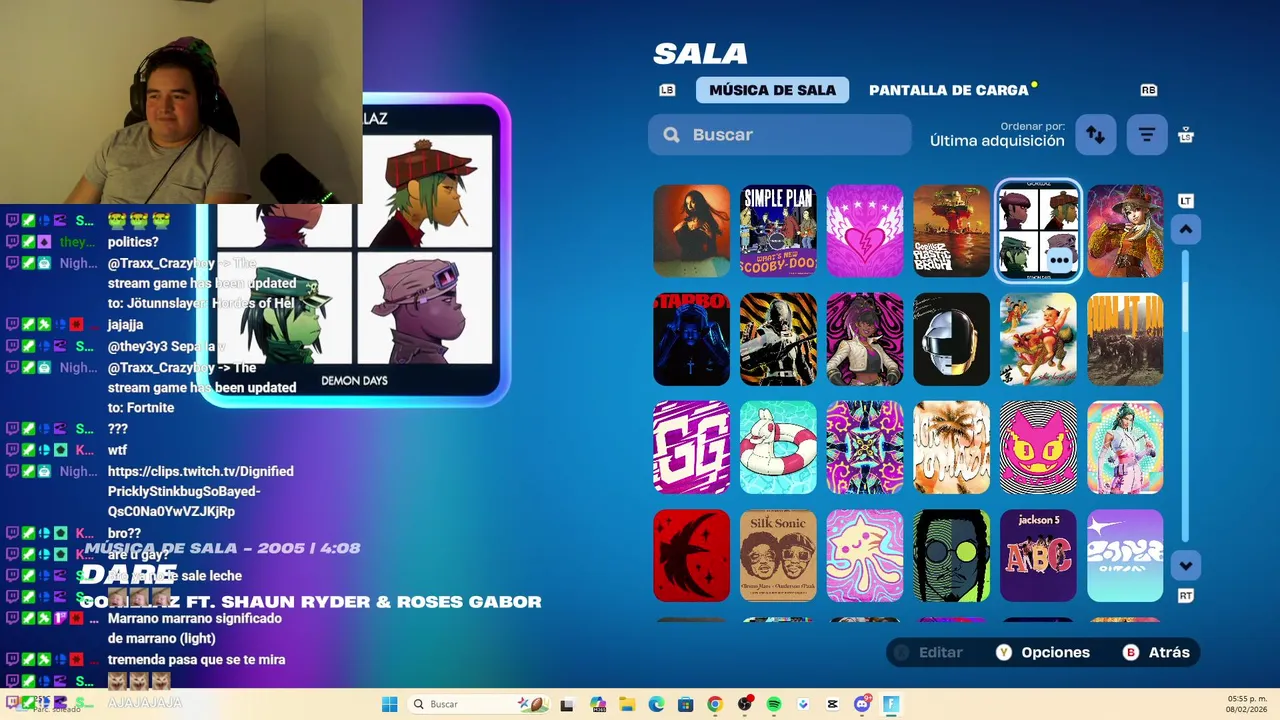Click the 'jajajja' chat message
Screen dimensions: 1280x720
click(125, 325)
